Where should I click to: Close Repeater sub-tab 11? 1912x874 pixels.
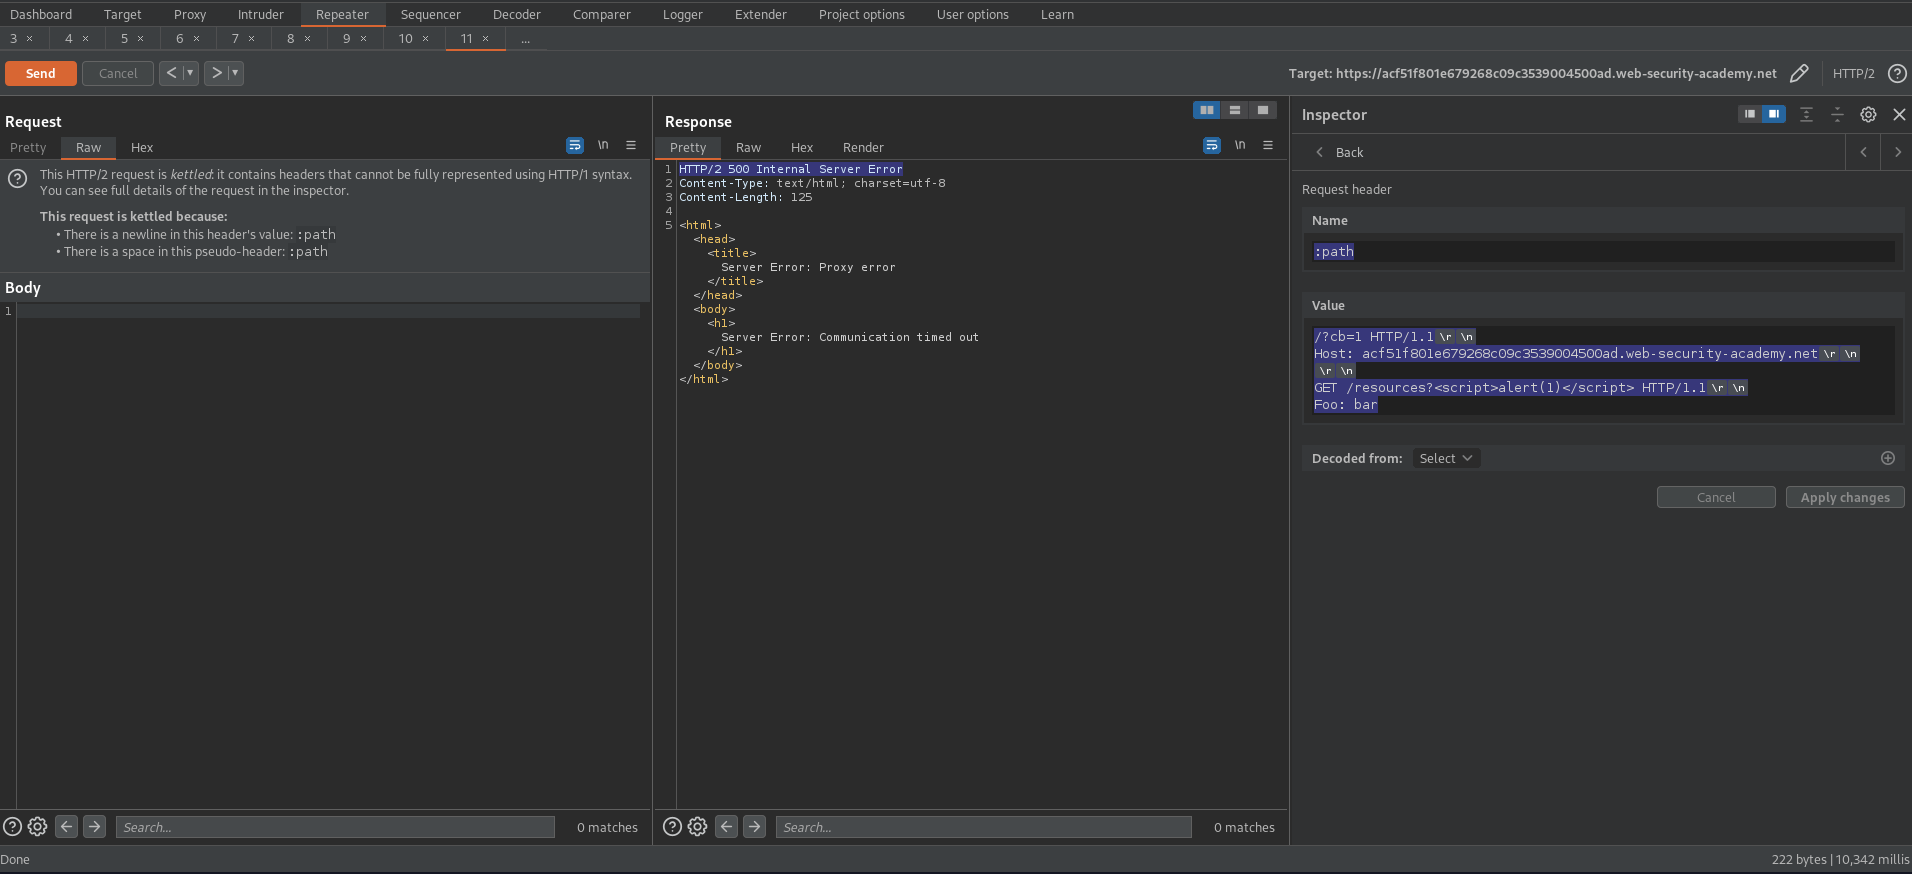(486, 39)
